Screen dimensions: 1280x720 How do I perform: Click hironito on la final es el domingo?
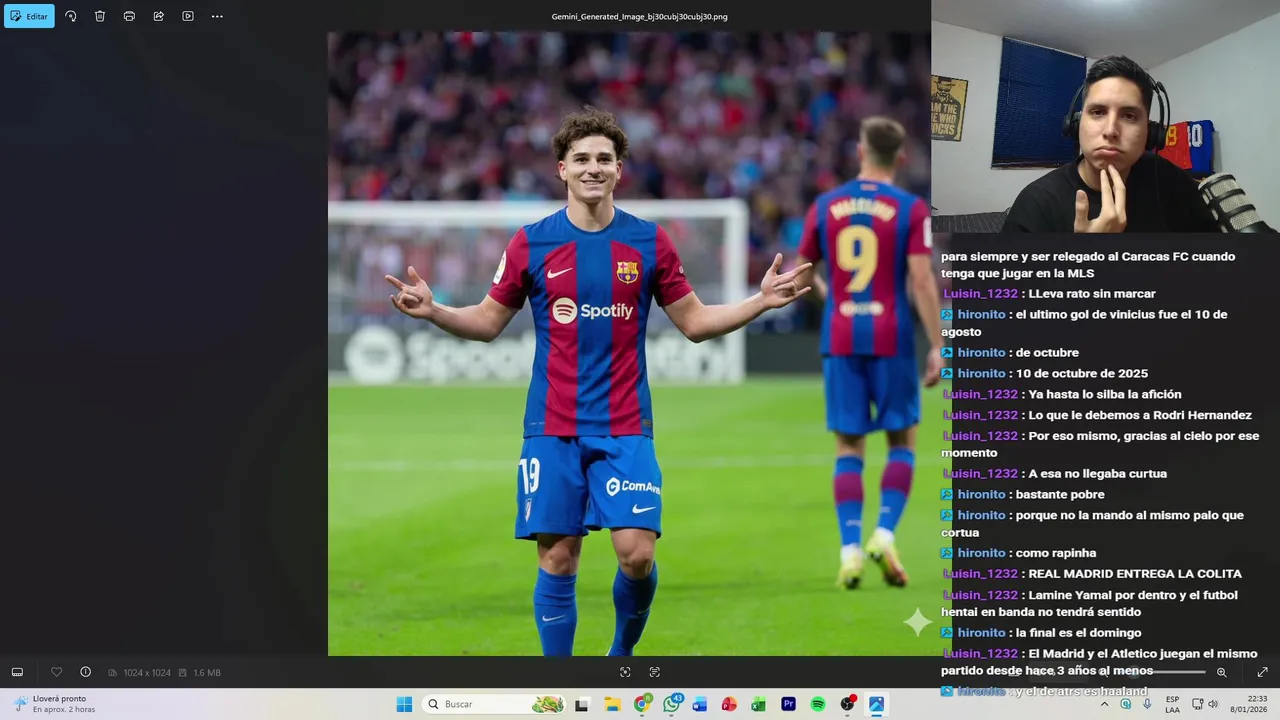pyautogui.click(x=981, y=633)
